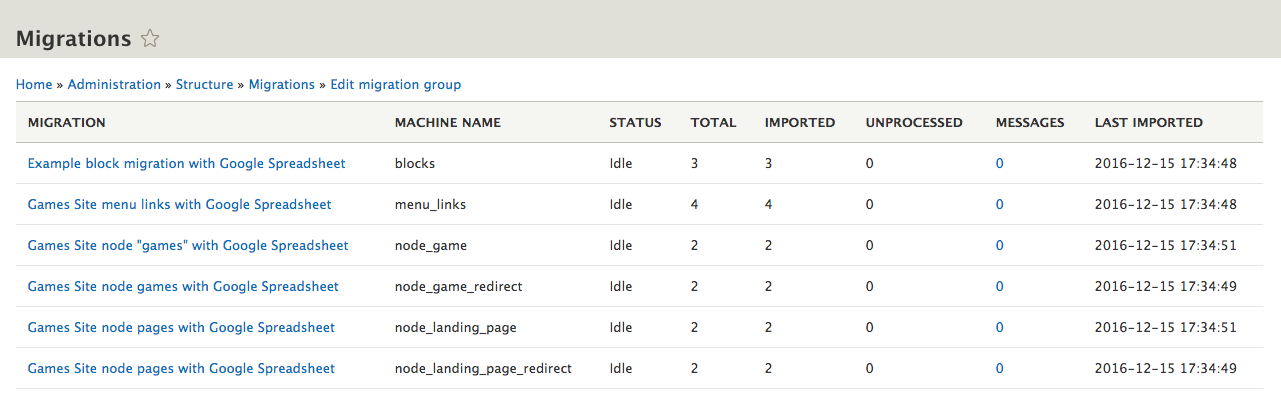Open the node_landing_page_redirect migration link
Screen dimensions: 1281x409
tap(181, 368)
